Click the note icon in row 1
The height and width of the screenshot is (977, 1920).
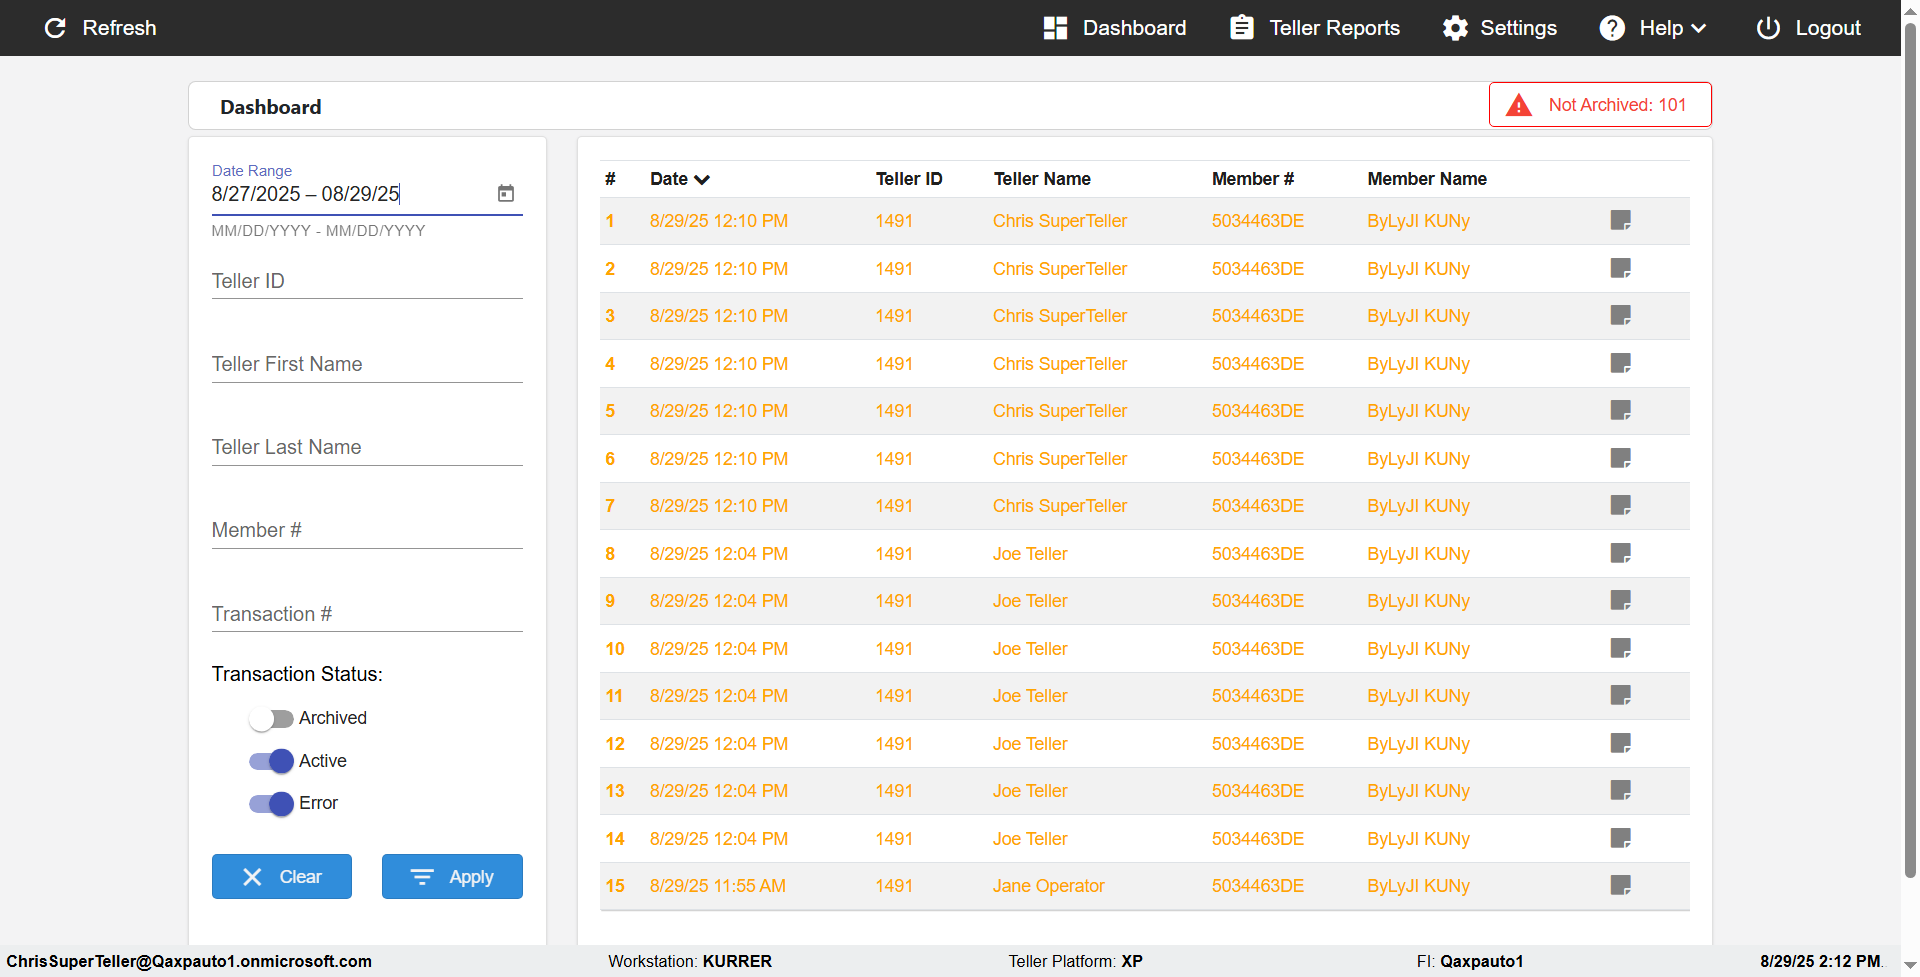pos(1620,220)
